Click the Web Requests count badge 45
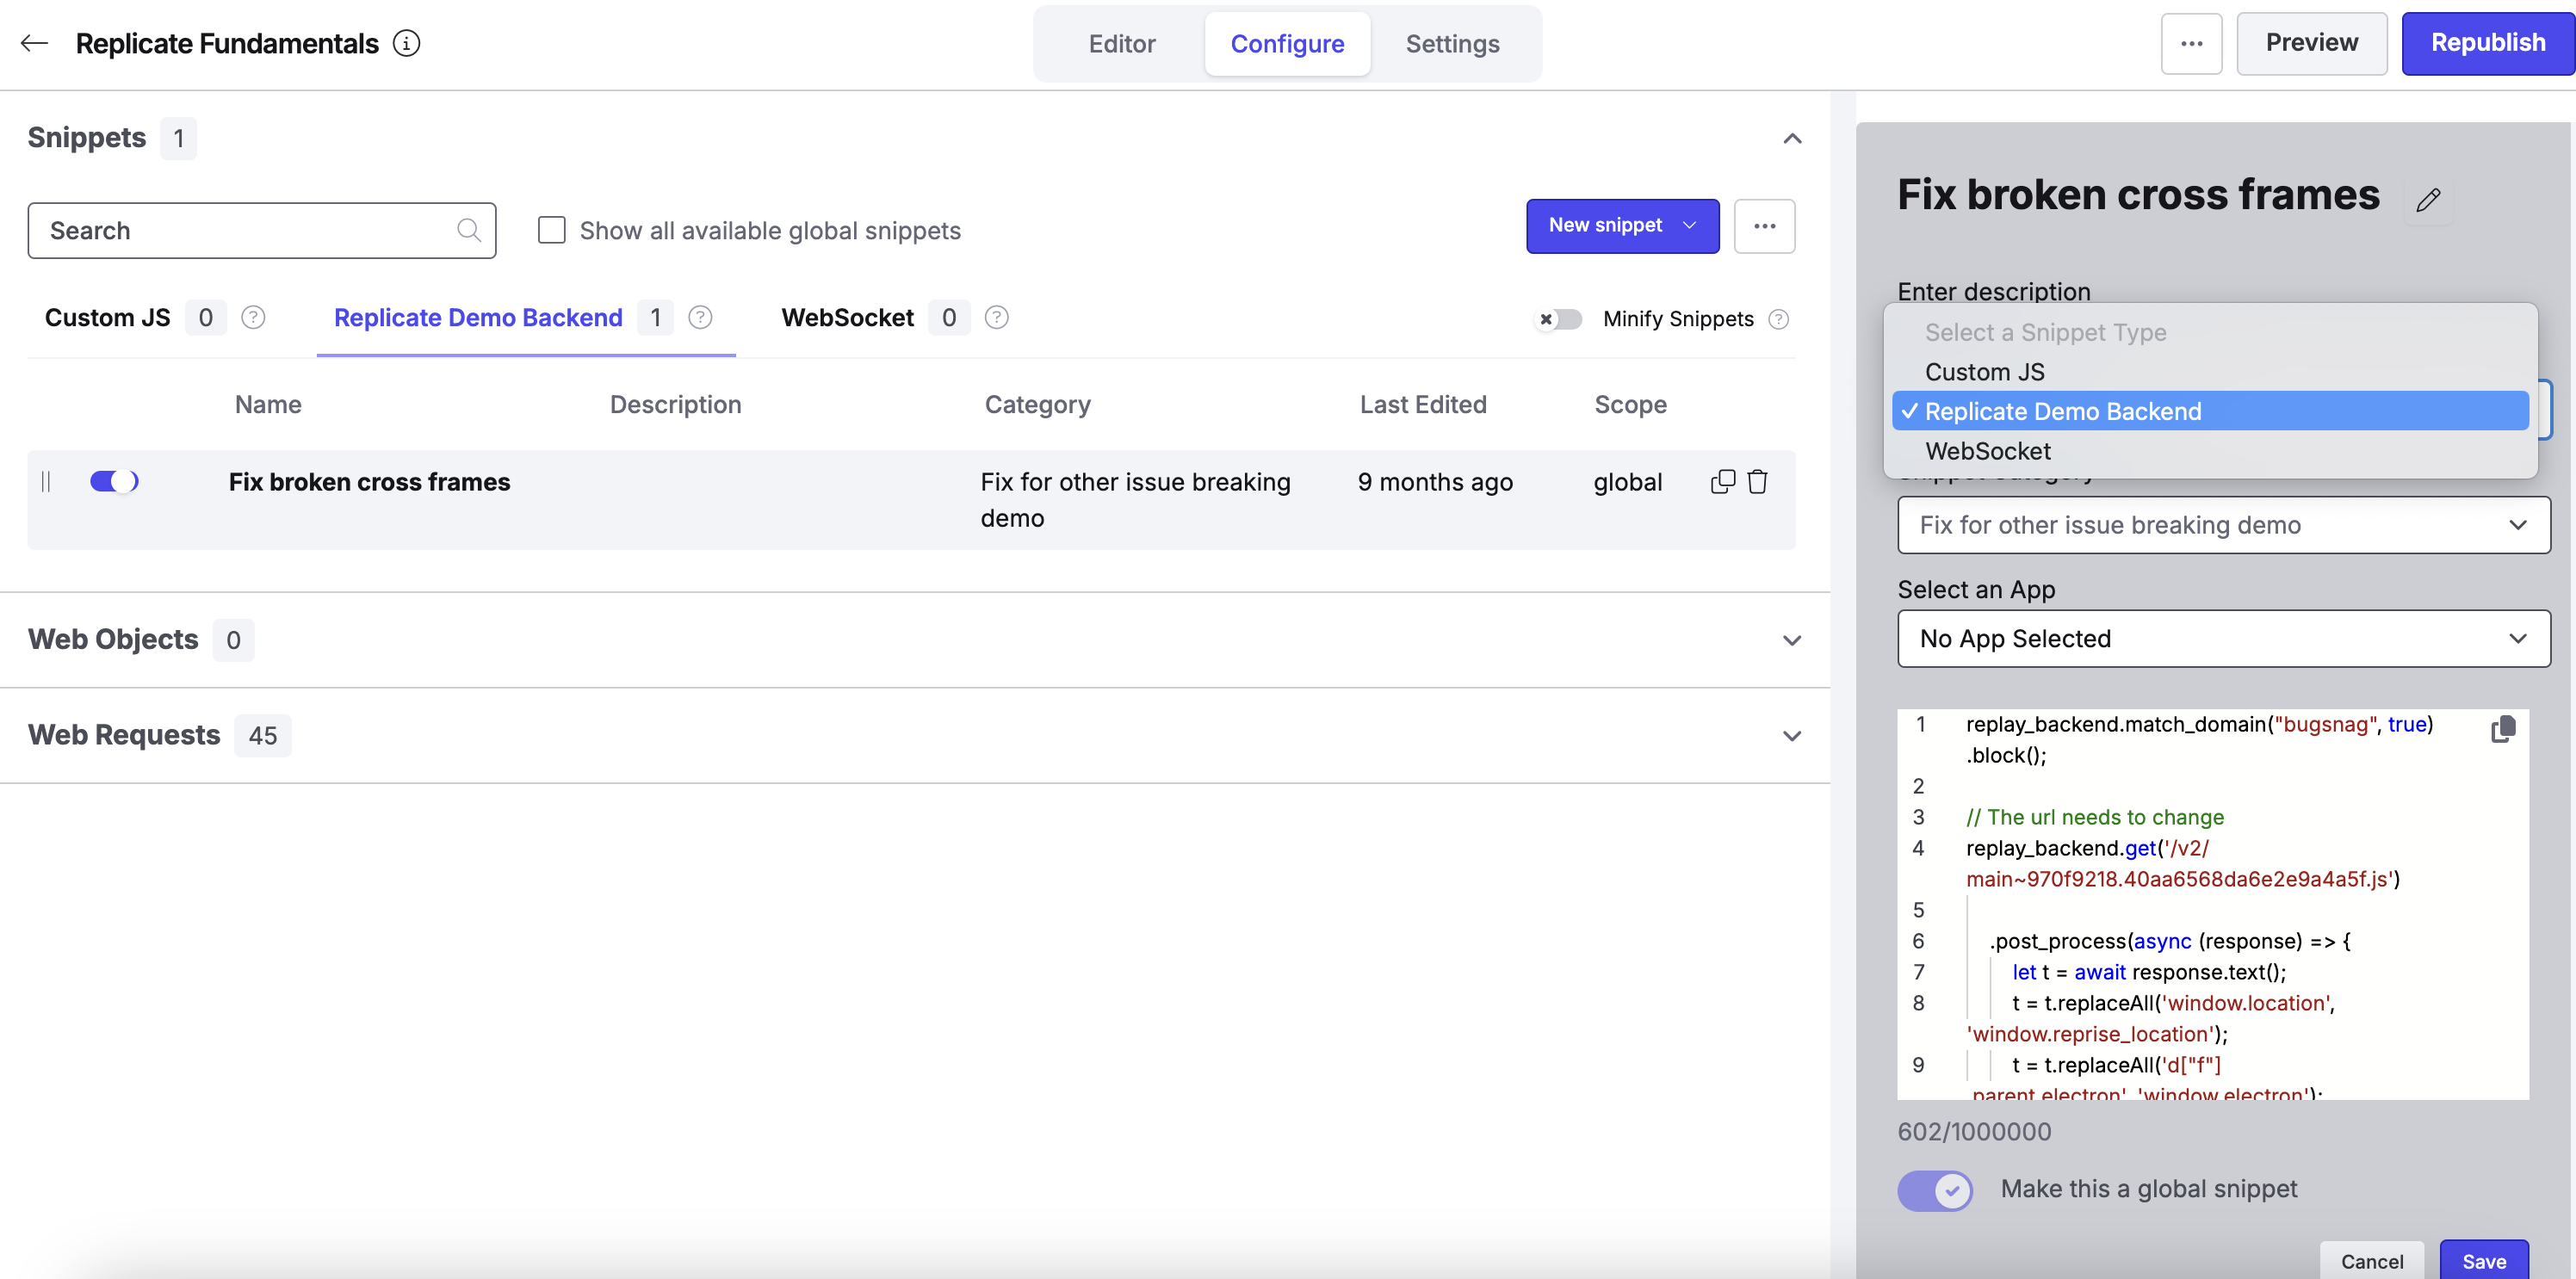 coord(263,736)
